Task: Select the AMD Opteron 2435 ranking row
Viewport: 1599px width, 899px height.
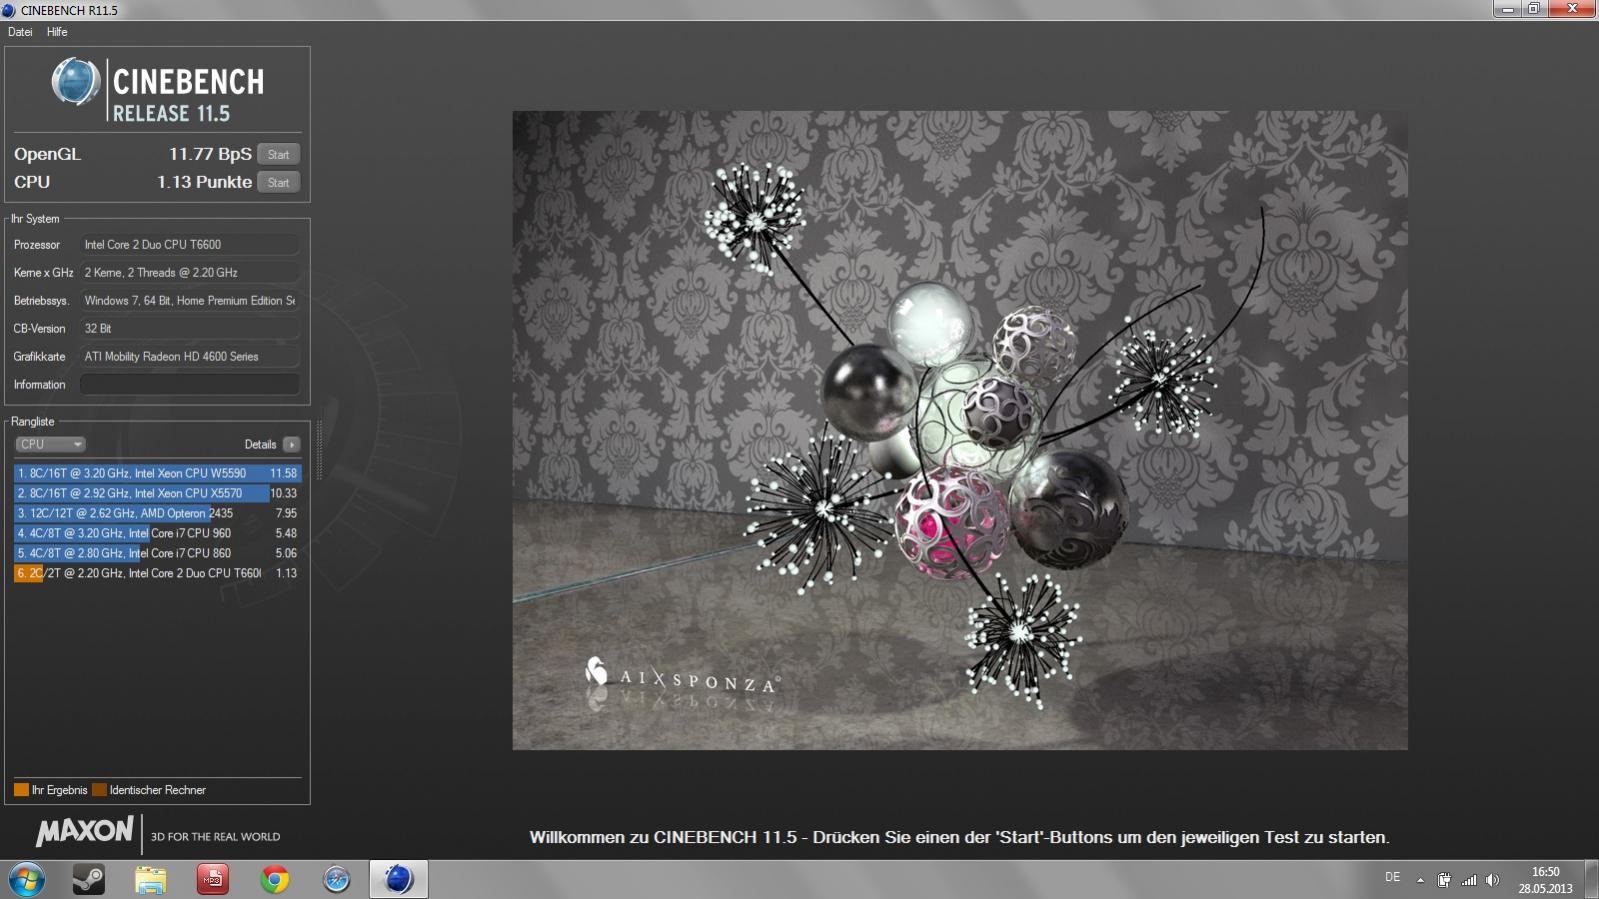Action: [x=157, y=513]
